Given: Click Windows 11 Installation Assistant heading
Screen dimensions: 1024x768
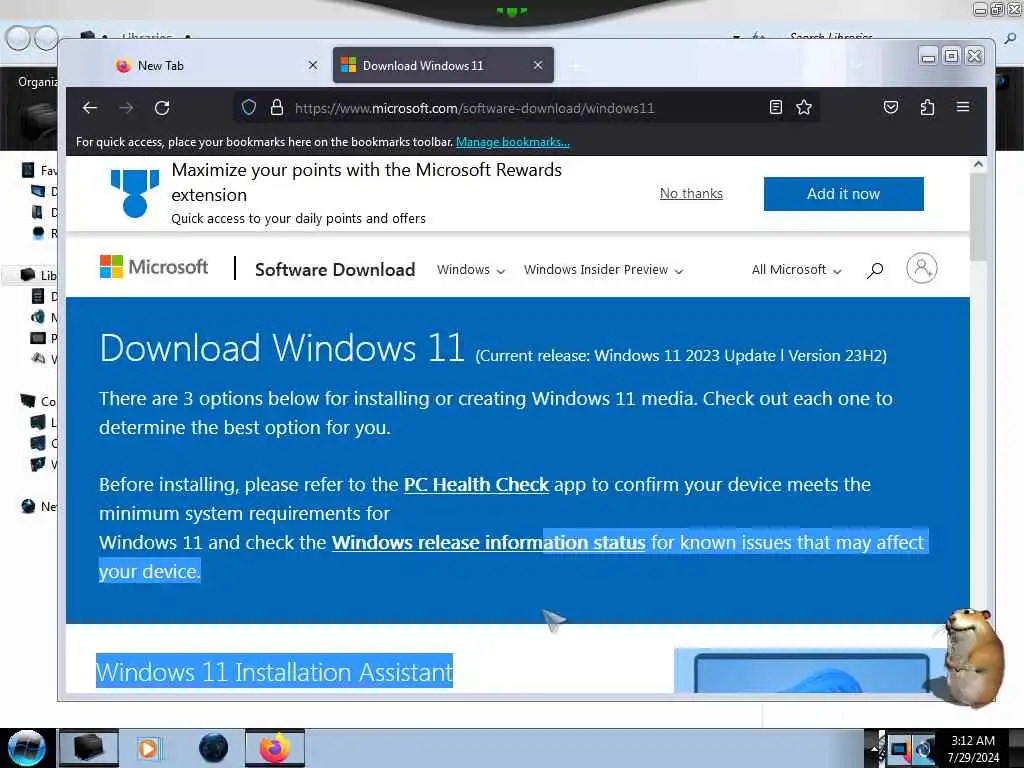Looking at the screenshot, I should 274,671.
